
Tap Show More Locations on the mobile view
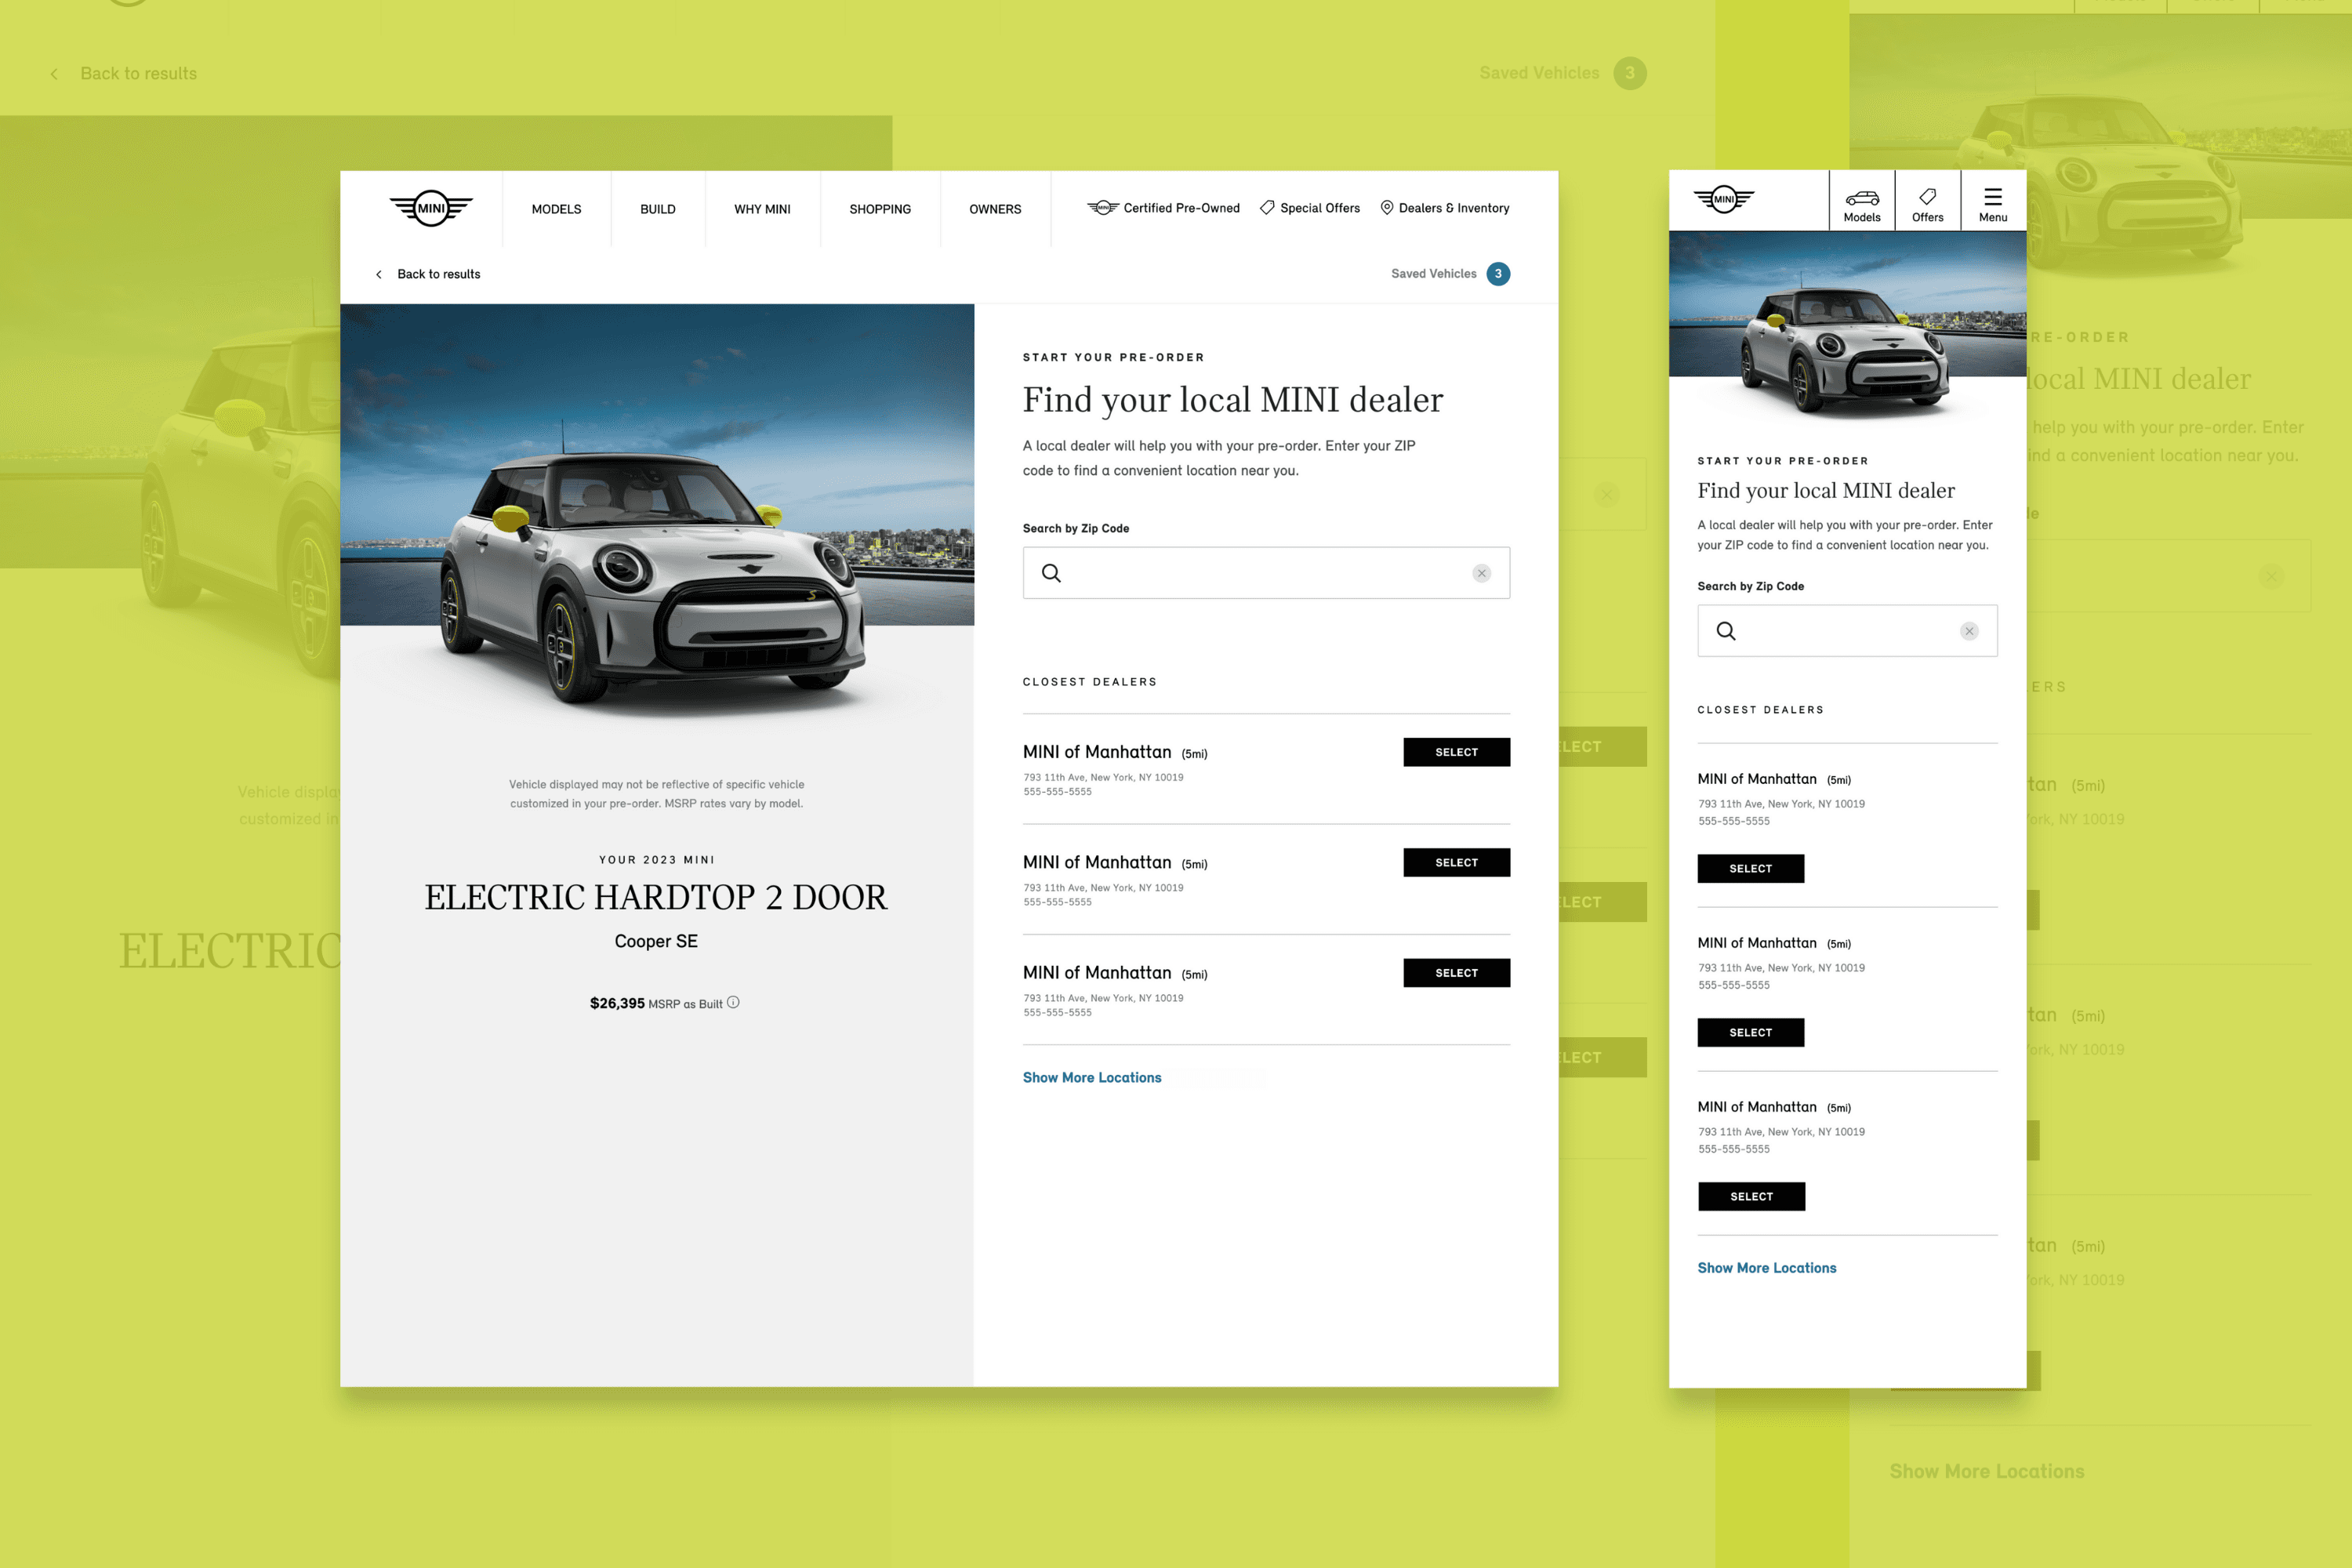click(x=1767, y=1267)
